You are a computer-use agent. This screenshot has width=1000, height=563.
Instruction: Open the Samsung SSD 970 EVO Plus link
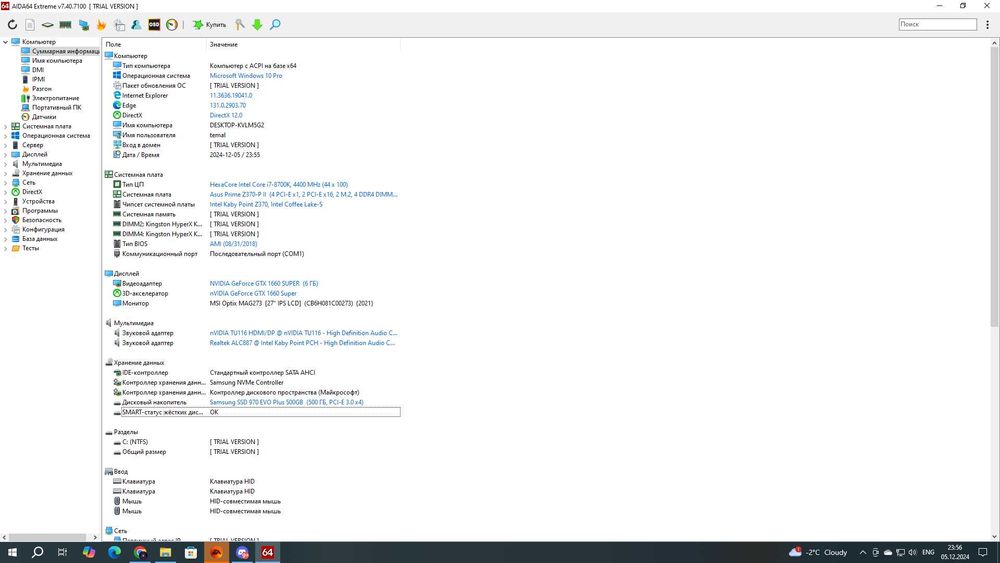pos(286,402)
